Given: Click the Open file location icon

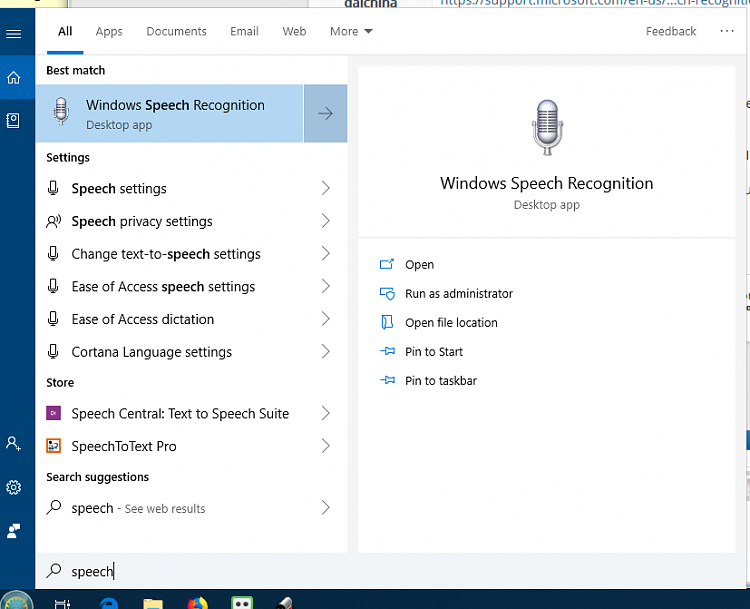Looking at the screenshot, I should coord(386,322).
